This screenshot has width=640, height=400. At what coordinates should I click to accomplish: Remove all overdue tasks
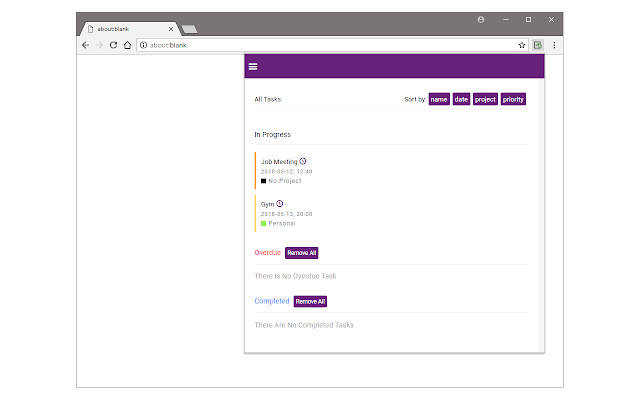(302, 253)
